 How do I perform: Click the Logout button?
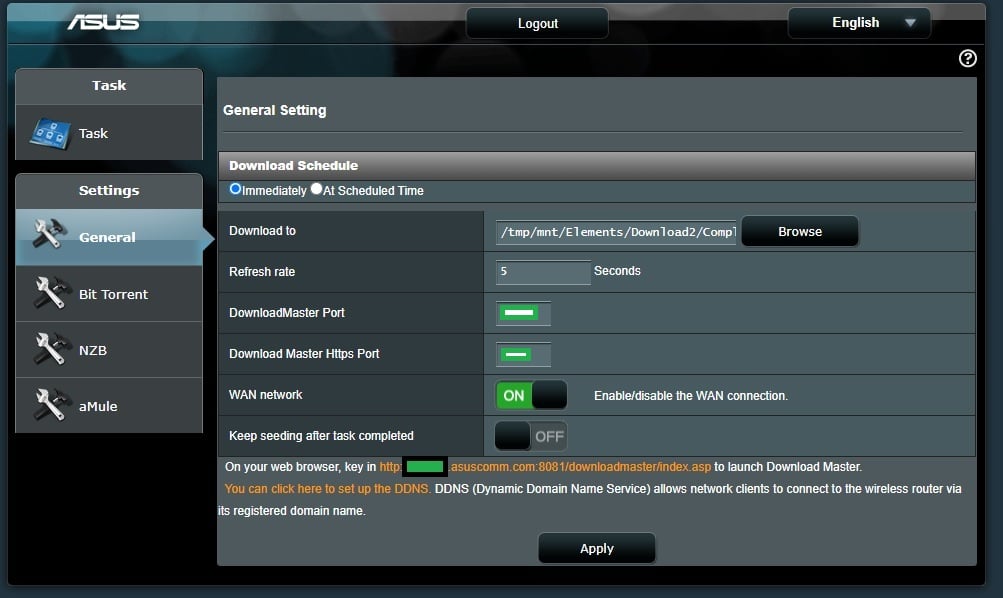coord(537,24)
